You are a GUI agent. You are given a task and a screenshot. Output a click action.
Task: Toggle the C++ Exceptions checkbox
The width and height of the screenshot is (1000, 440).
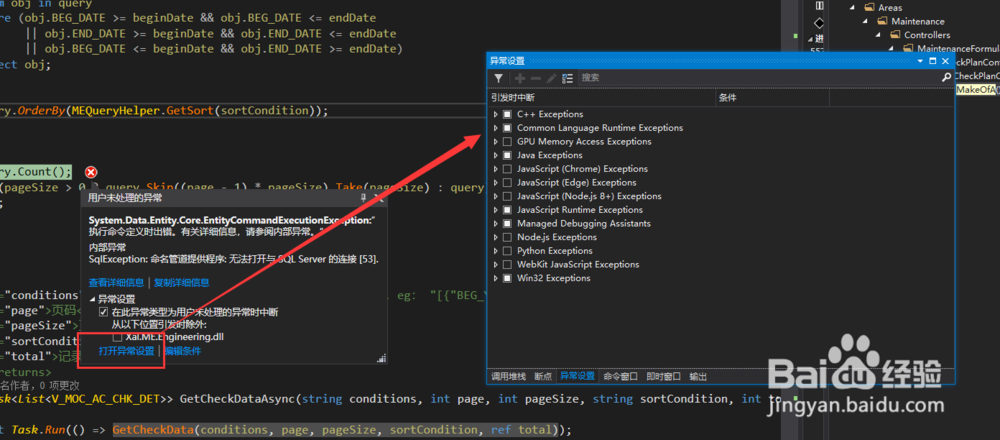[507, 114]
